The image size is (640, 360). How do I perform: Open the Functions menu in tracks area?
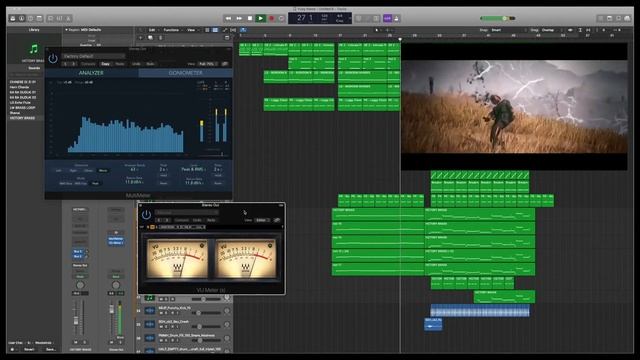(x=172, y=30)
